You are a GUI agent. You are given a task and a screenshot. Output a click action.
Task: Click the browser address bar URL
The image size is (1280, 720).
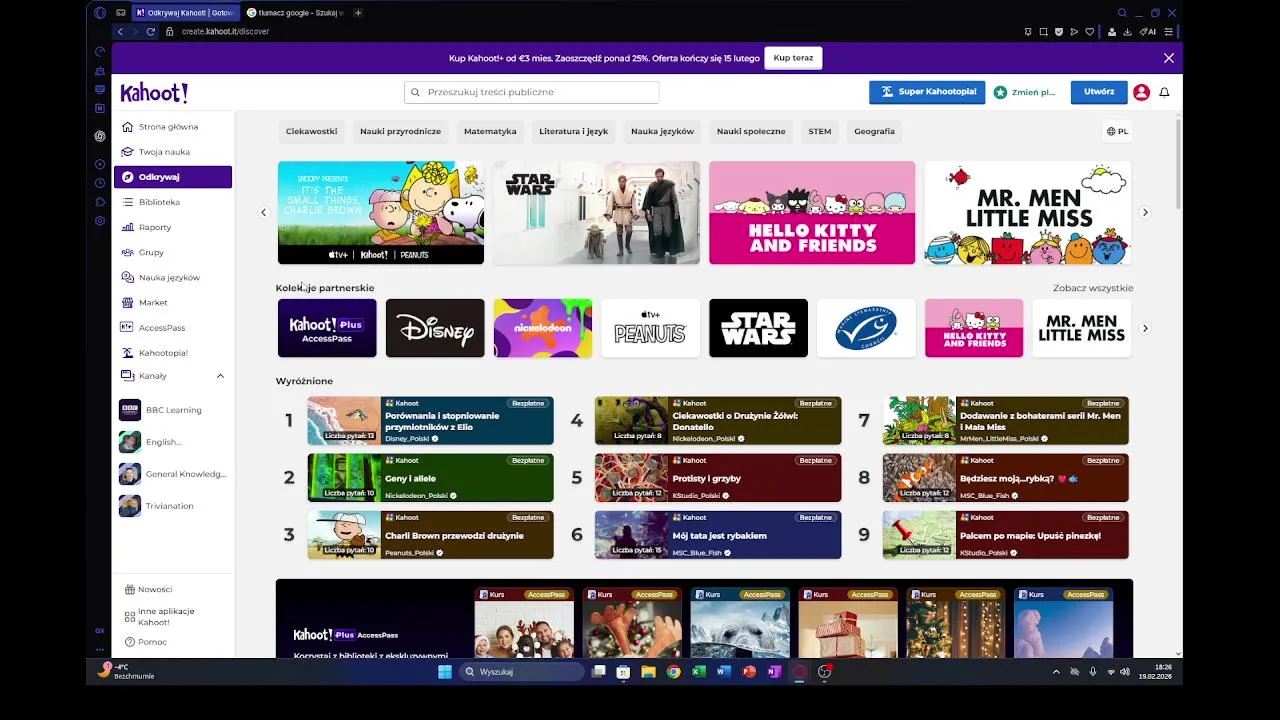[225, 31]
